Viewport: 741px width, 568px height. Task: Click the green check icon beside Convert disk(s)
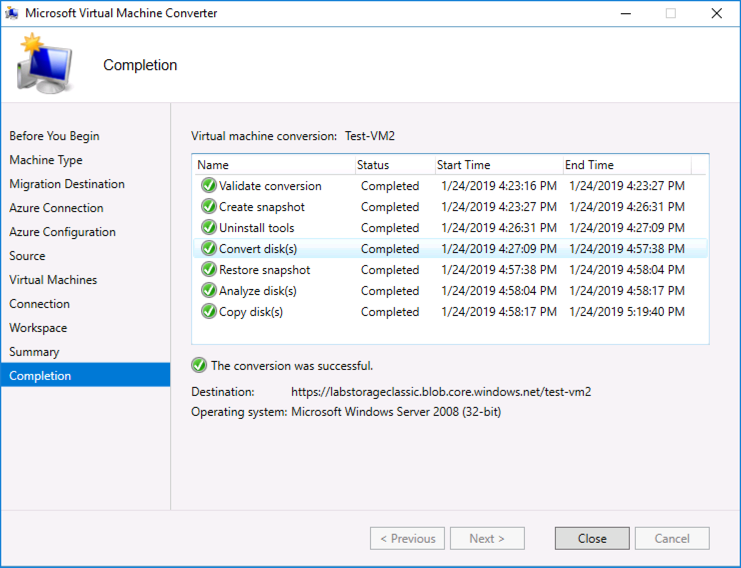(208, 249)
